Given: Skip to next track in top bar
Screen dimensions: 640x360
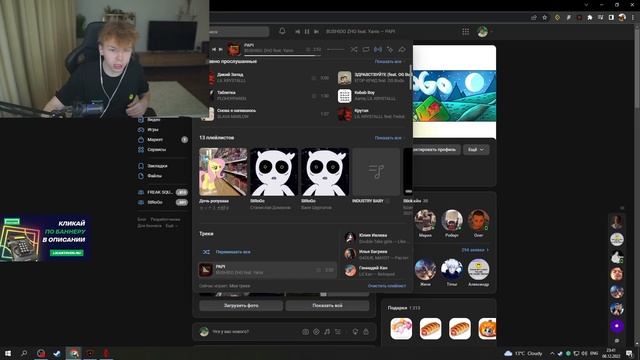Looking at the screenshot, I should click(316, 31).
